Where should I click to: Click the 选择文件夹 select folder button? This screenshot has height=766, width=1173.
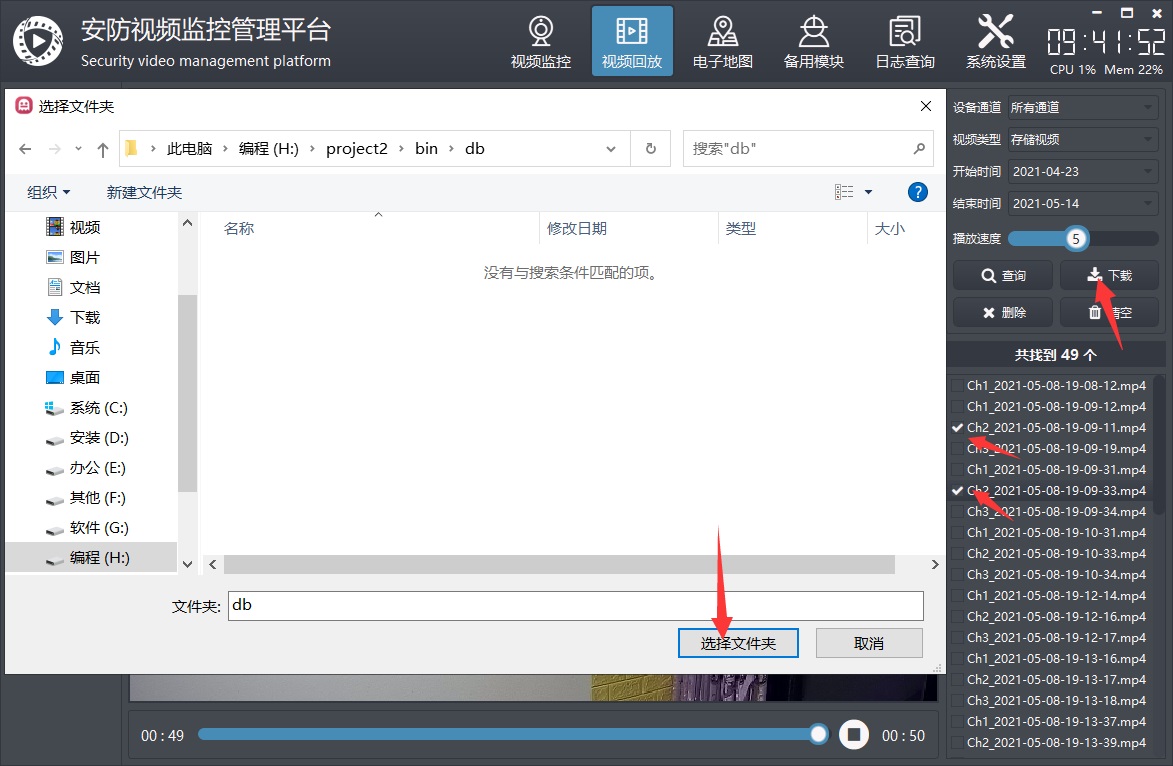(738, 643)
